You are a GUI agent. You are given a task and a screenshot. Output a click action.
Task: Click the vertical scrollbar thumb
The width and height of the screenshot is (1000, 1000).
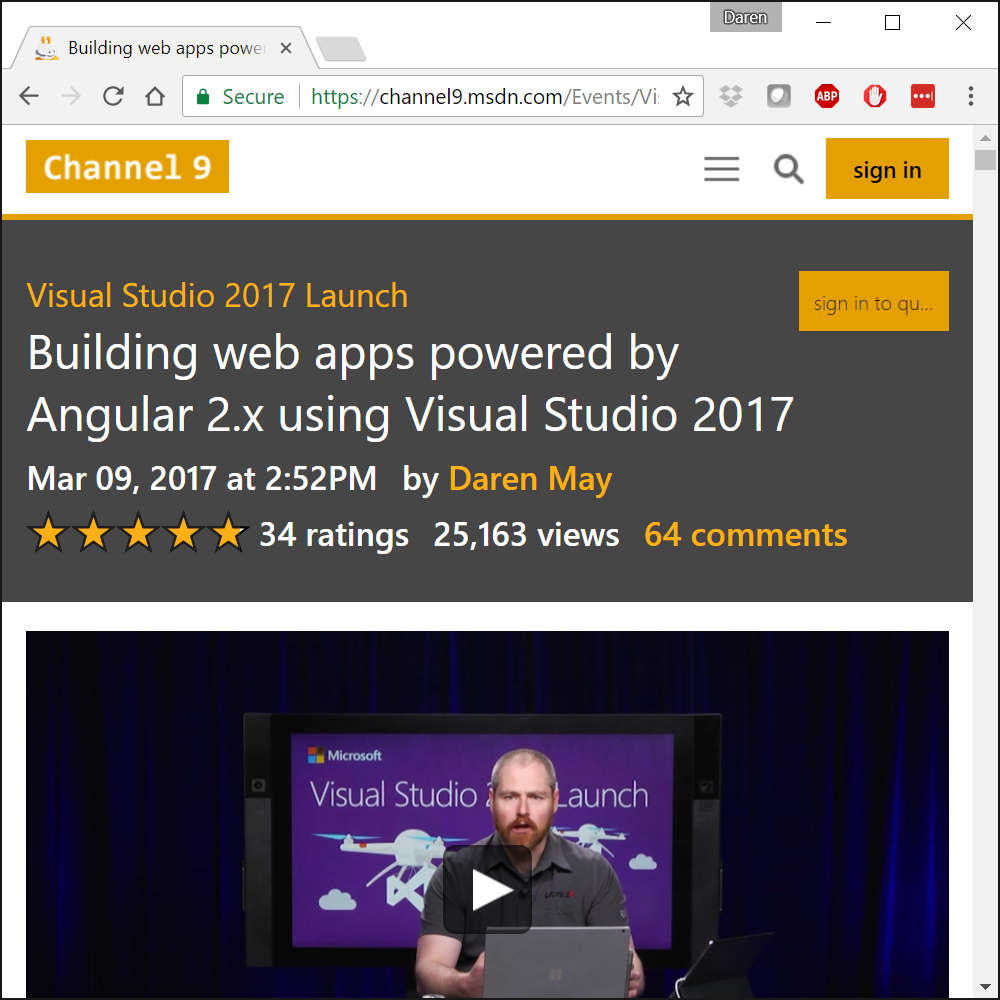pyautogui.click(x=985, y=159)
